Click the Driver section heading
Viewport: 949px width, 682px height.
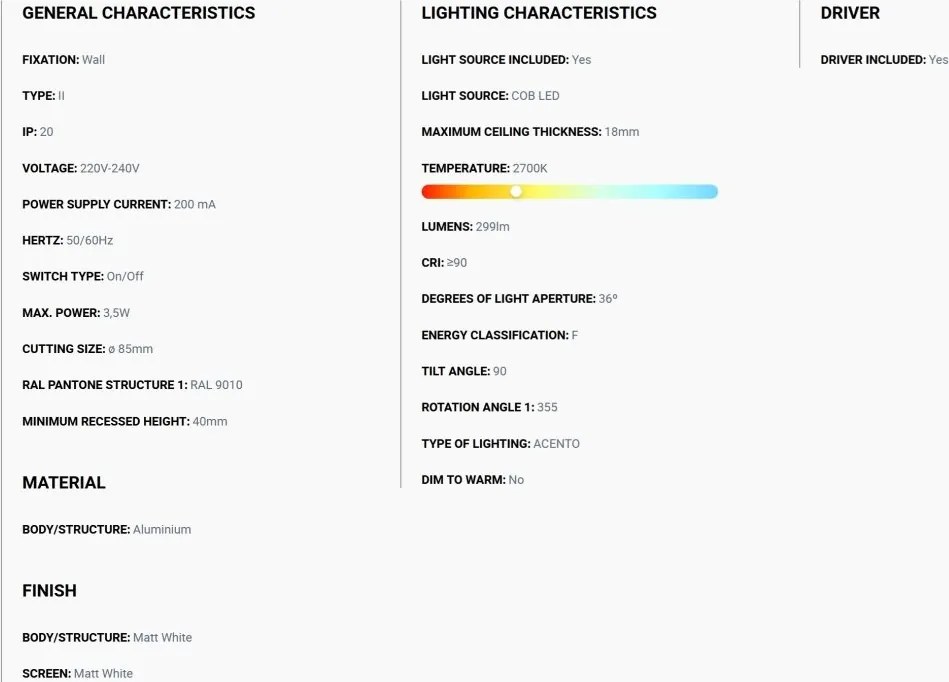[850, 13]
